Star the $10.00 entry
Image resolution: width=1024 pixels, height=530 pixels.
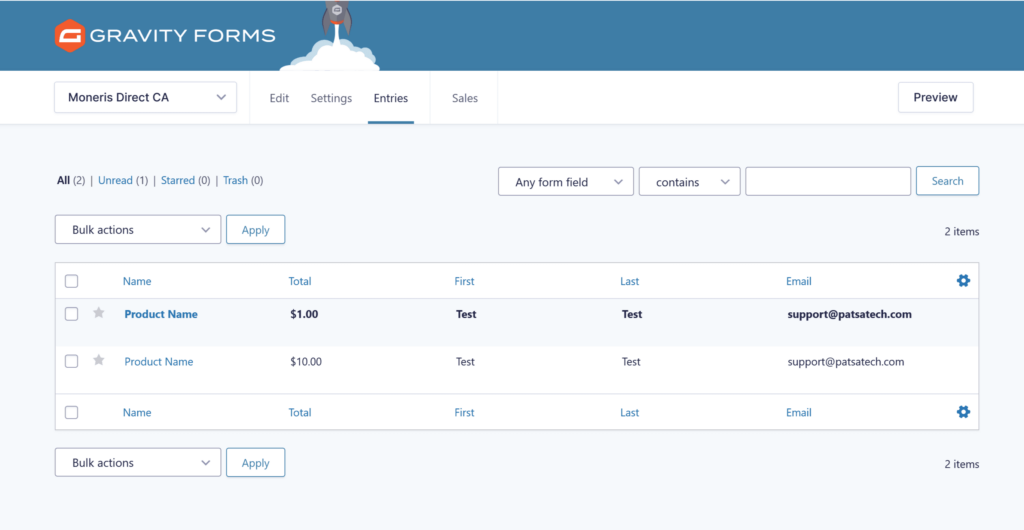[99, 360]
